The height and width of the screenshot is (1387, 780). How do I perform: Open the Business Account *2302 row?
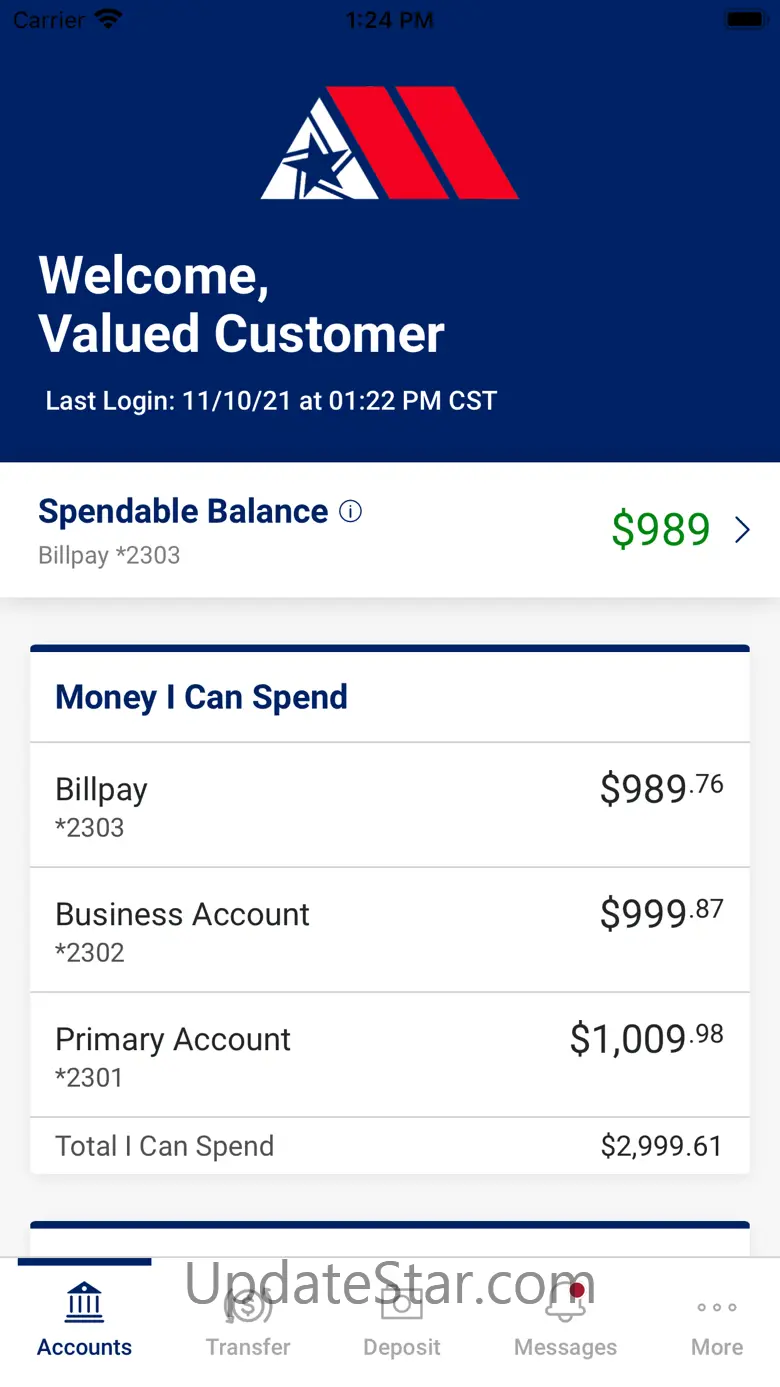390,930
